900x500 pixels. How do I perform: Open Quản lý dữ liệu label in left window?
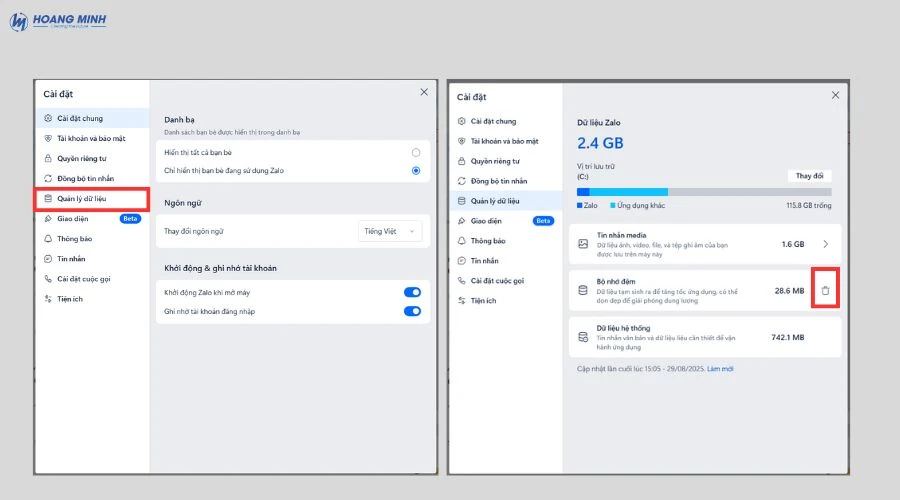pos(82,199)
